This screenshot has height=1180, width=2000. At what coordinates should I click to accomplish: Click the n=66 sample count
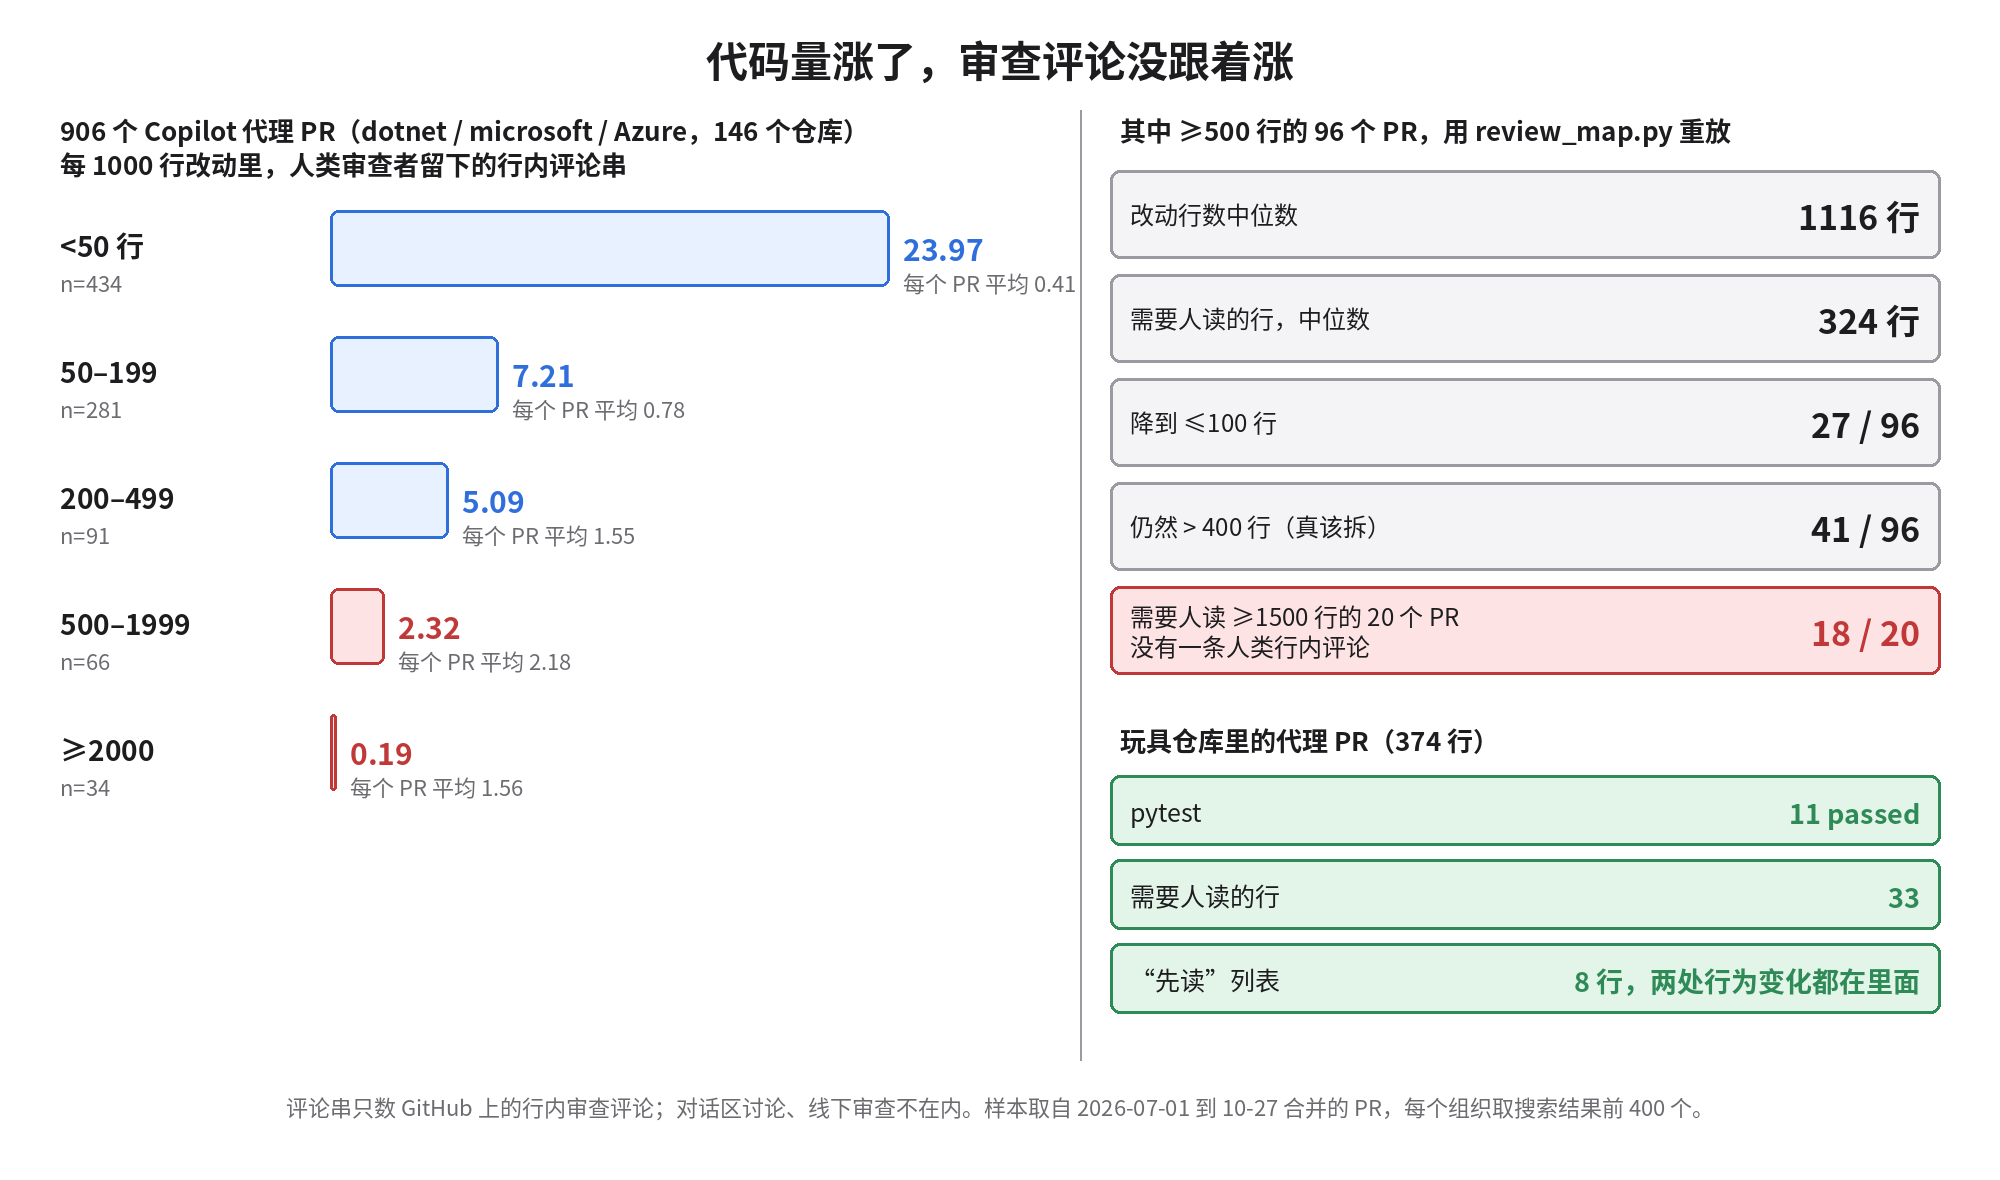(85, 663)
